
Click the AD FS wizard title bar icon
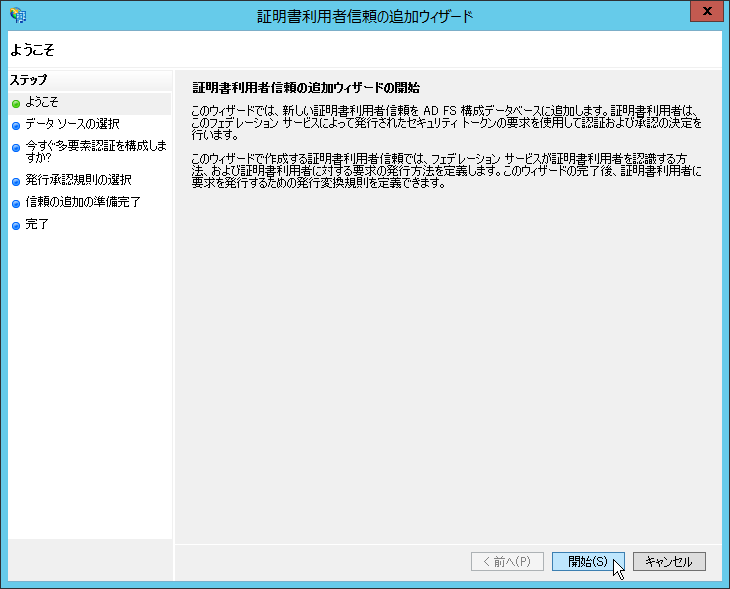click(x=18, y=15)
